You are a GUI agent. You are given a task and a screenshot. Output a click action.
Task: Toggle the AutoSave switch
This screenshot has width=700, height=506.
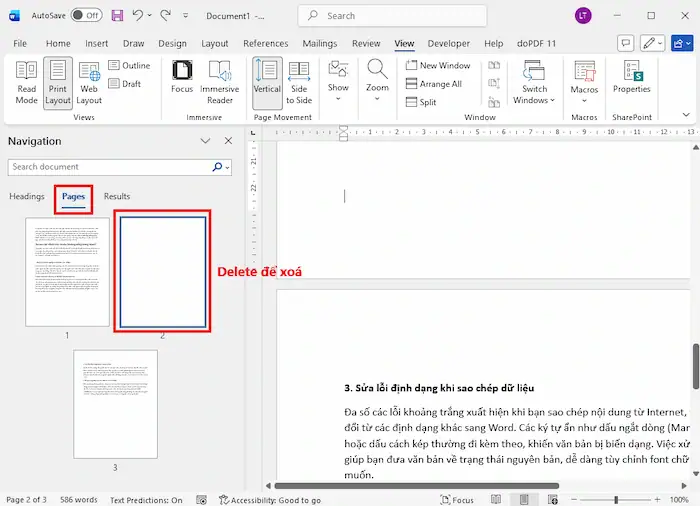86,16
